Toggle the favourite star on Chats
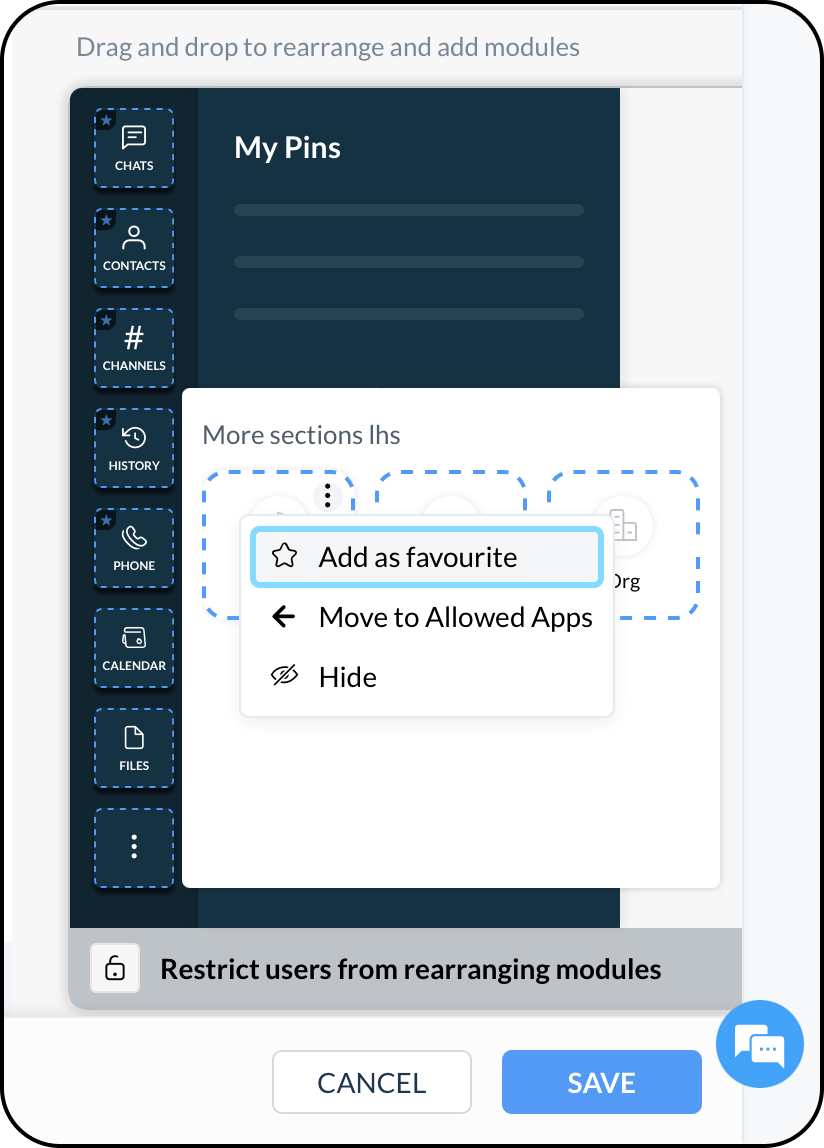 point(106,120)
